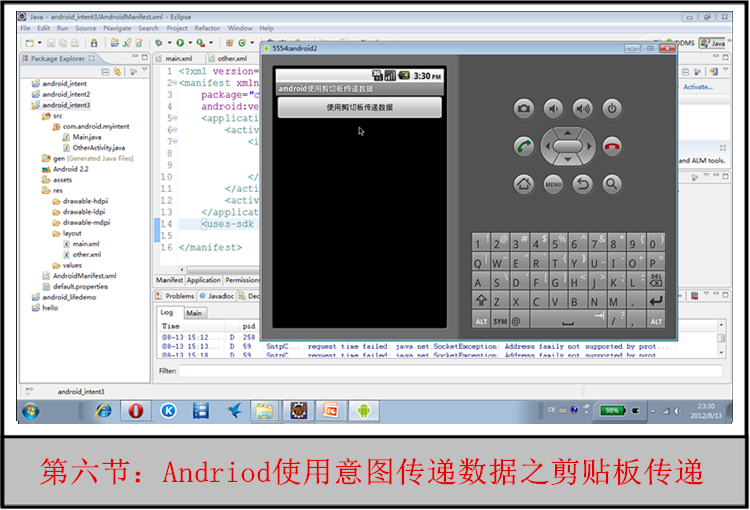Click the emulator MENU button
This screenshot has width=750, height=510.
point(553,184)
